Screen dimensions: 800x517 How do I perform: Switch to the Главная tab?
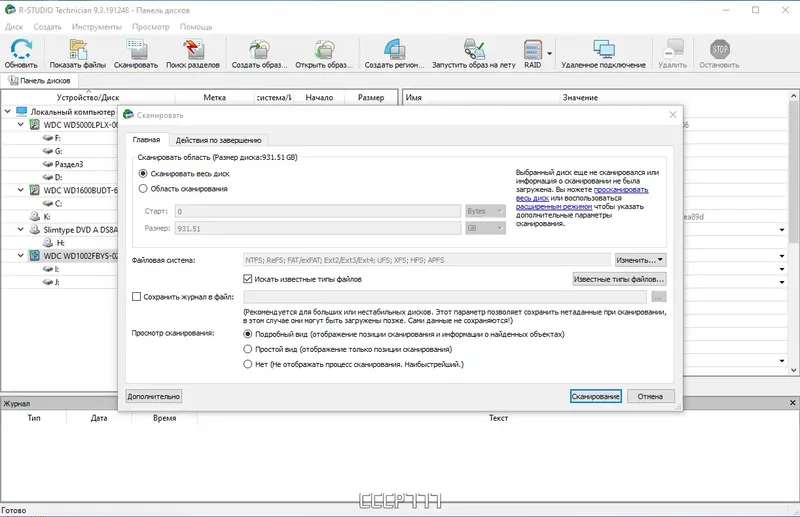pos(146,139)
